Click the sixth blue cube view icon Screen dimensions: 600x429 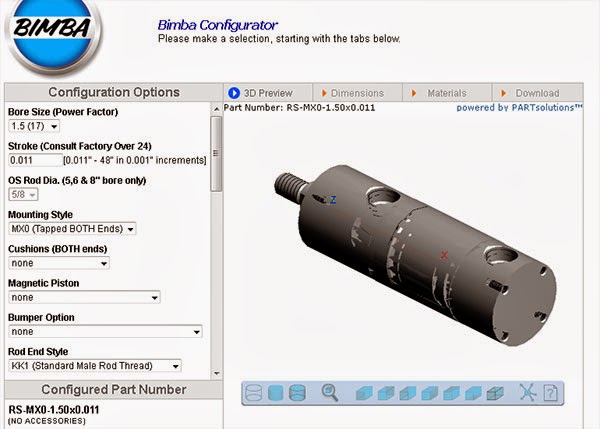pos(473,393)
